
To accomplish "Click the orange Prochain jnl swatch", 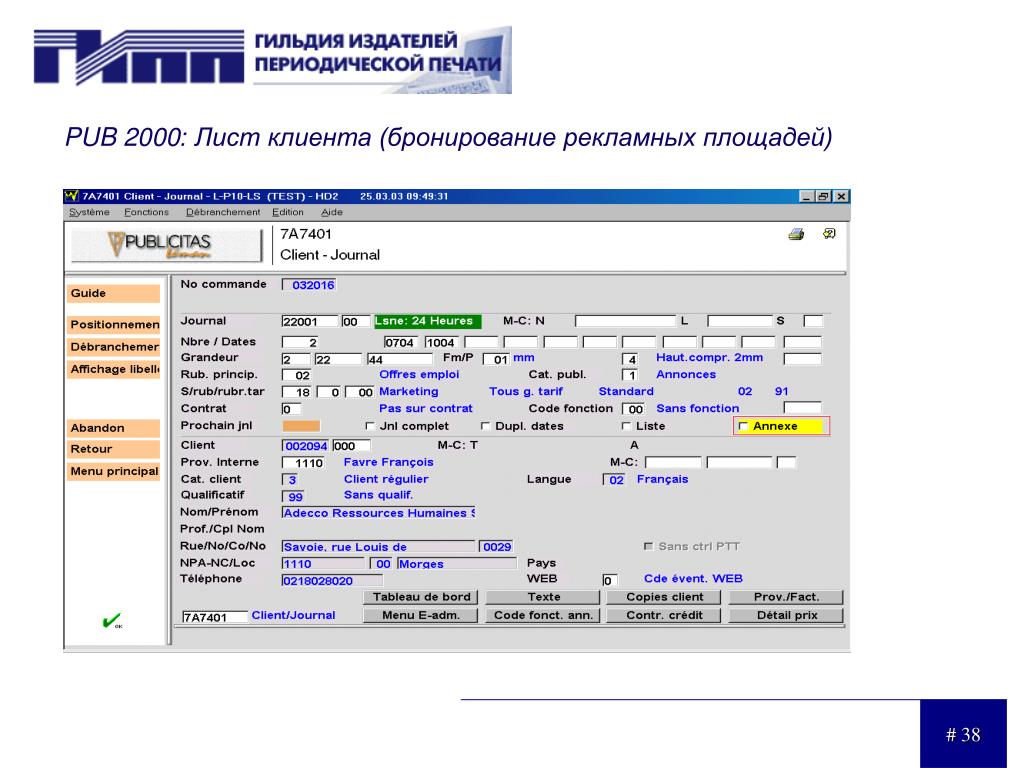I will [x=301, y=426].
